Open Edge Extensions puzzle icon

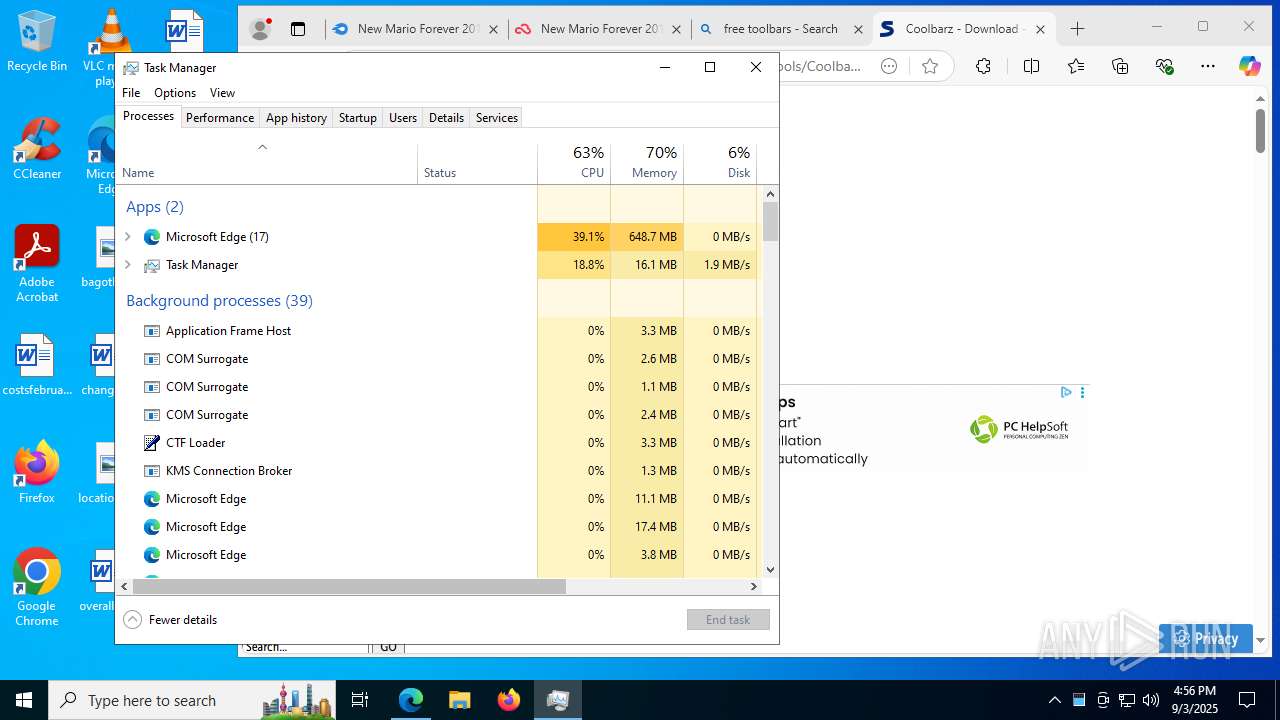coord(983,66)
